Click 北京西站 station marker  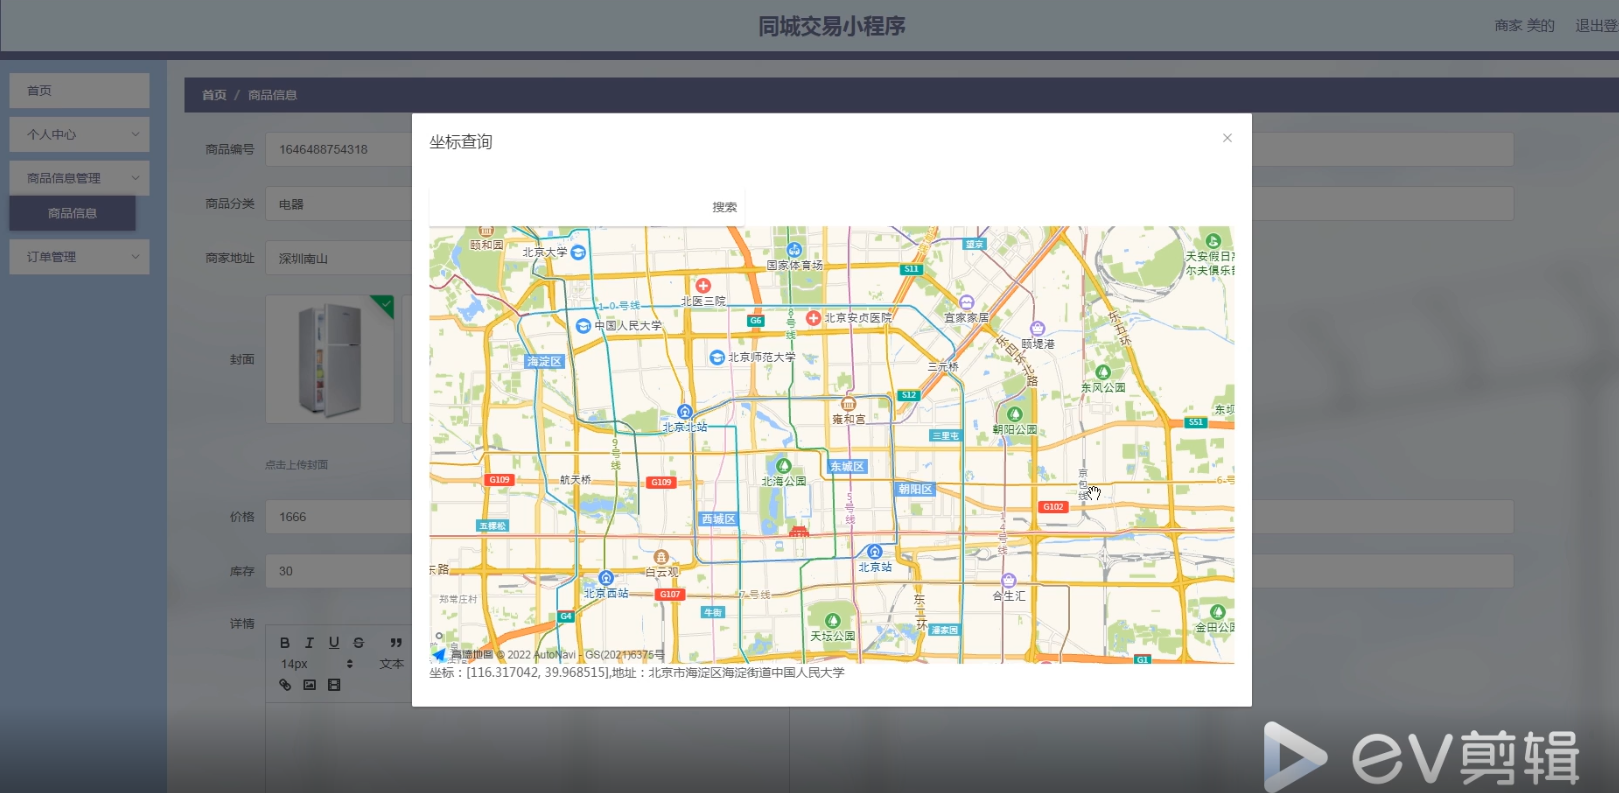coord(605,578)
